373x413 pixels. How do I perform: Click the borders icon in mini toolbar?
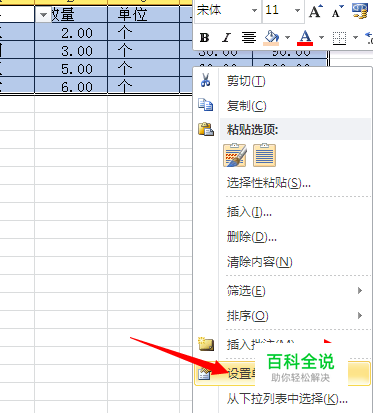tap(339, 38)
